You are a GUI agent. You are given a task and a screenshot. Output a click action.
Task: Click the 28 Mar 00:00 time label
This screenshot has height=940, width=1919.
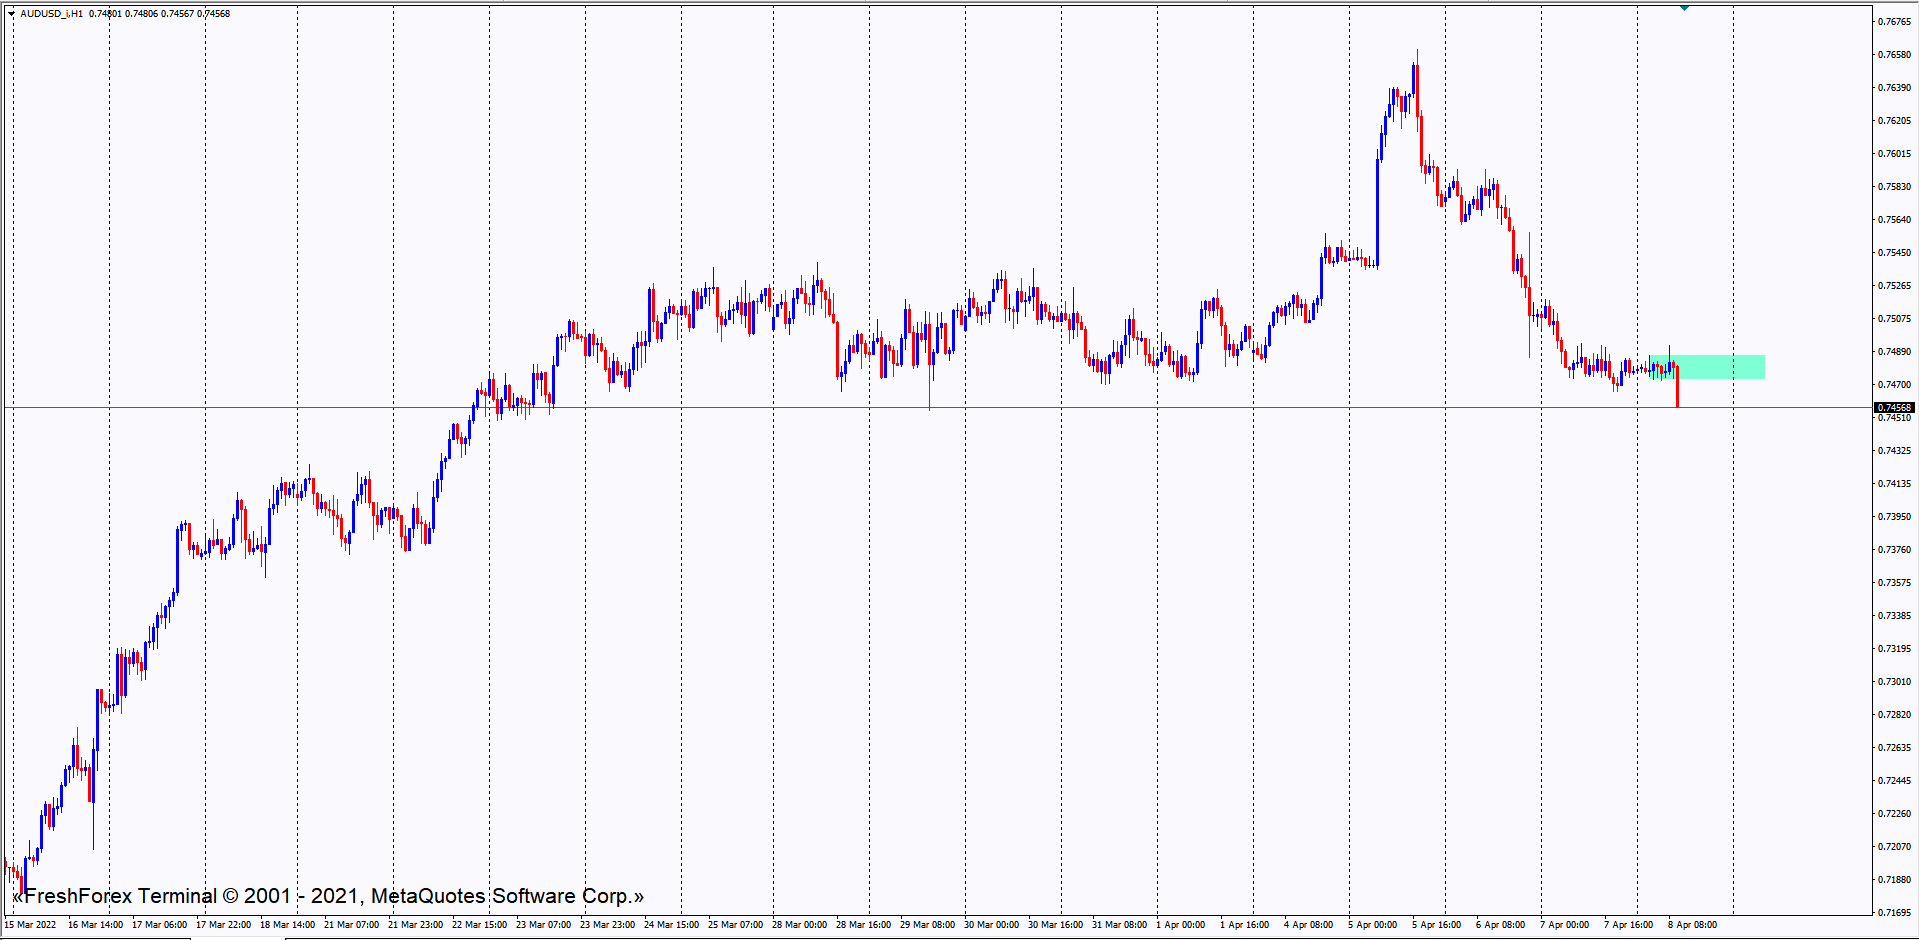point(799,925)
